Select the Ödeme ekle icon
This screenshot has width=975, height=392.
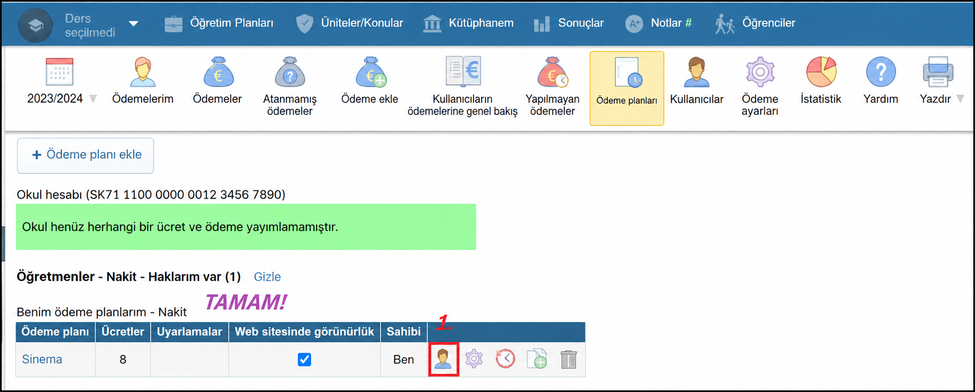(x=370, y=72)
